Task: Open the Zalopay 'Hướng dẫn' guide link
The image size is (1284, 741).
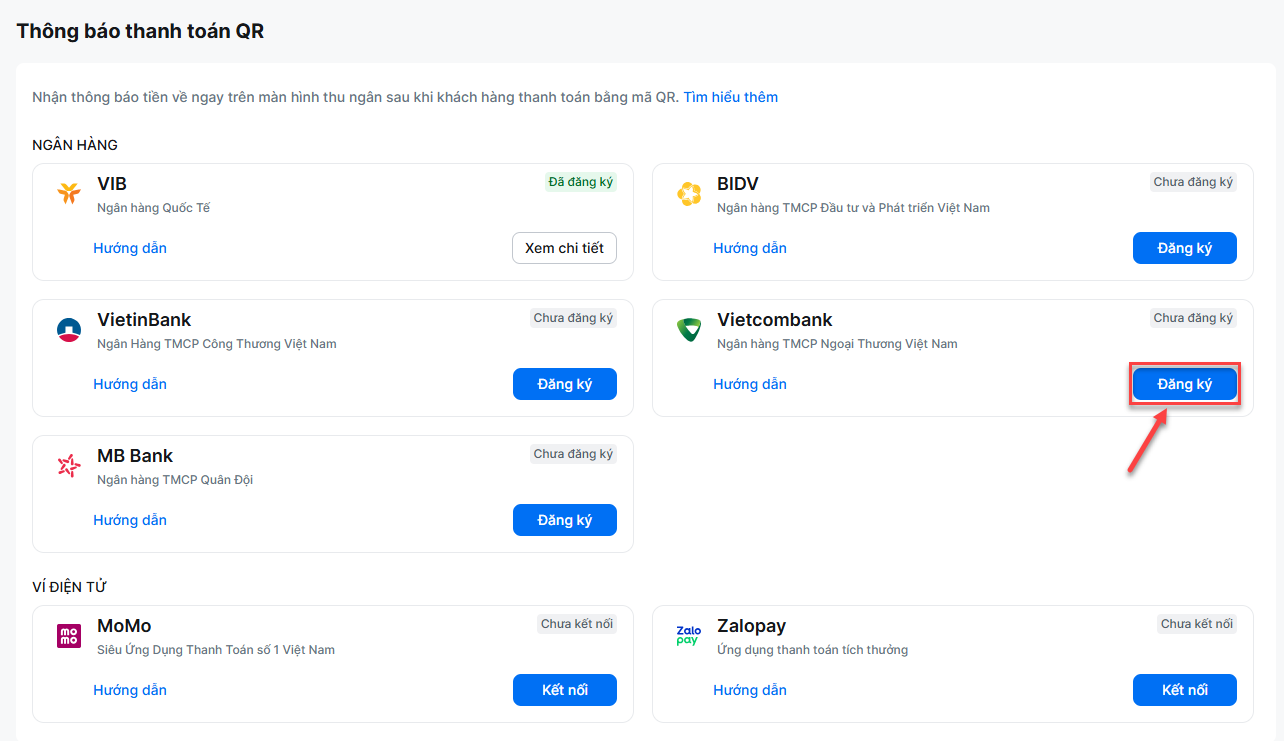Action: (x=750, y=690)
